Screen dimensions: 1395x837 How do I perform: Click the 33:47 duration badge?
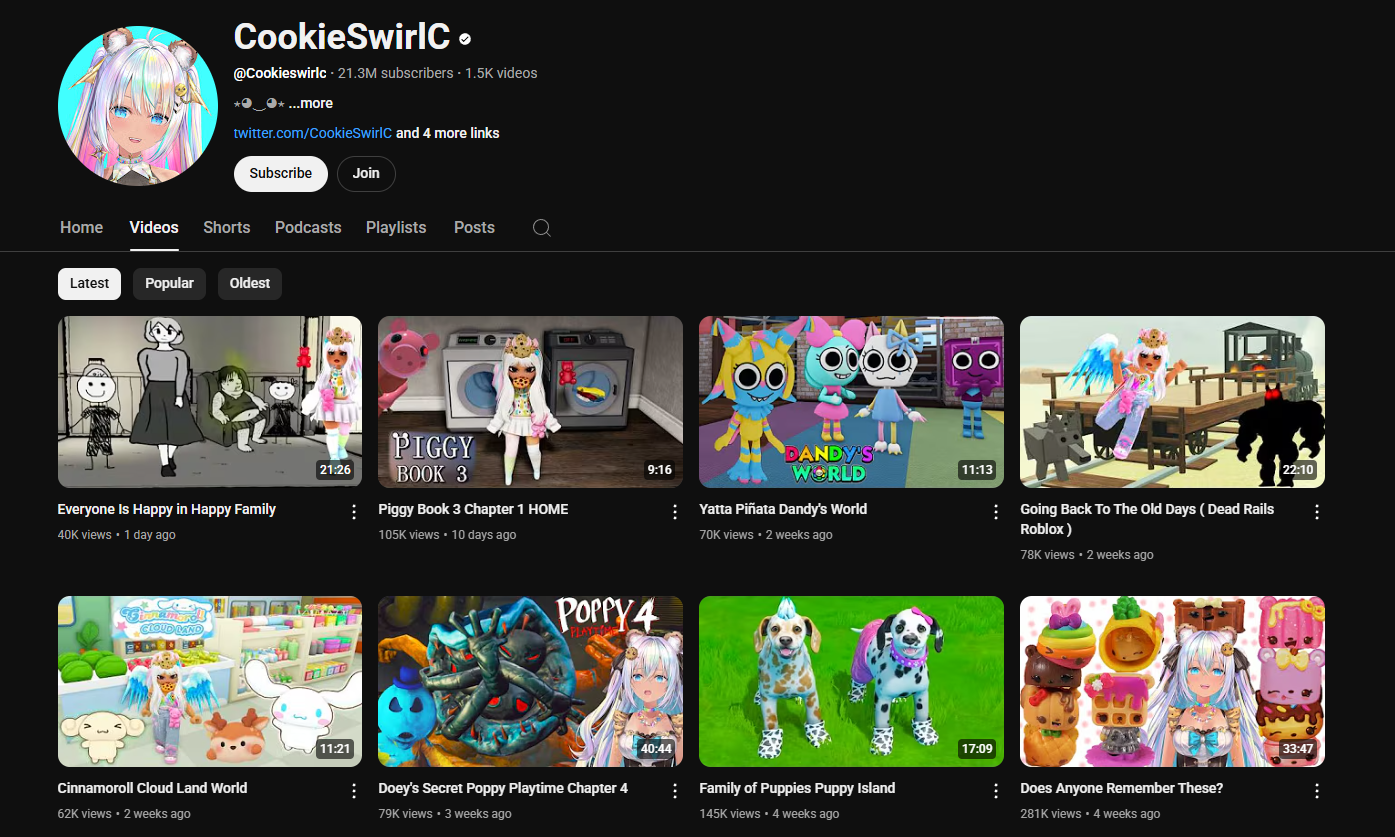[x=1298, y=749]
